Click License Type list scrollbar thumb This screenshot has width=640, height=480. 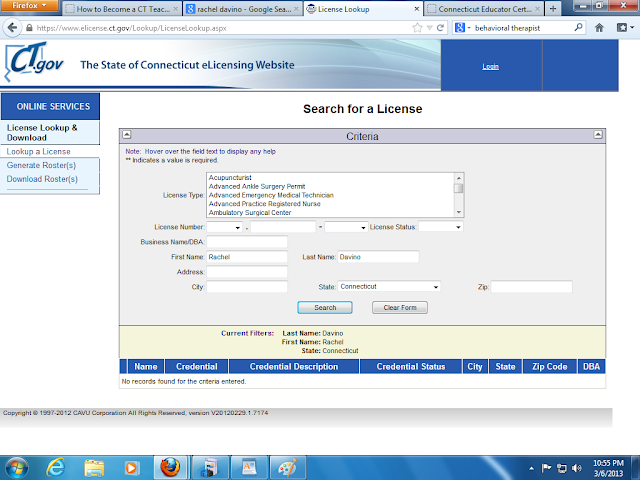pyautogui.click(x=459, y=188)
